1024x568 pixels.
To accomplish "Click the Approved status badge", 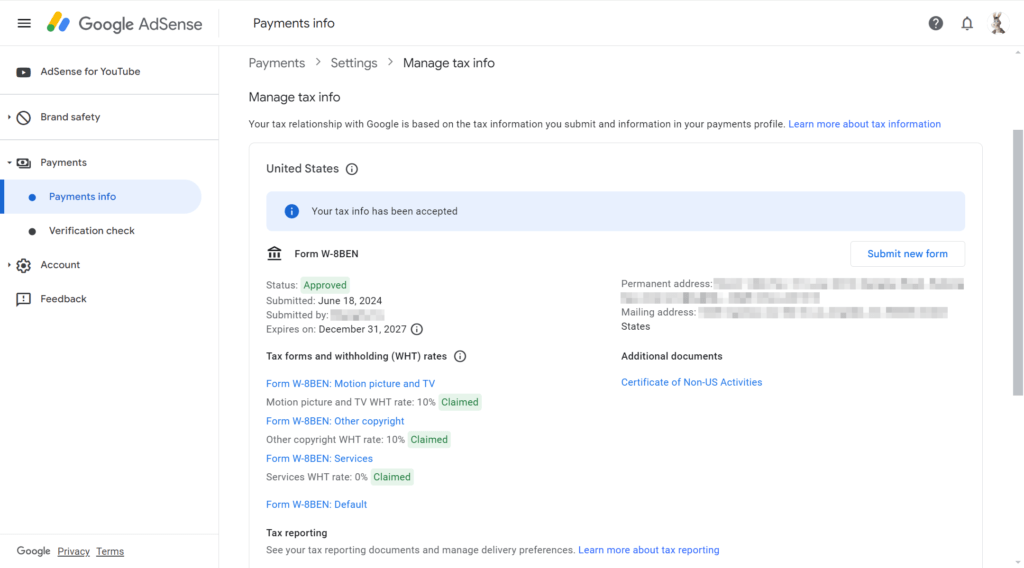I will 325,285.
